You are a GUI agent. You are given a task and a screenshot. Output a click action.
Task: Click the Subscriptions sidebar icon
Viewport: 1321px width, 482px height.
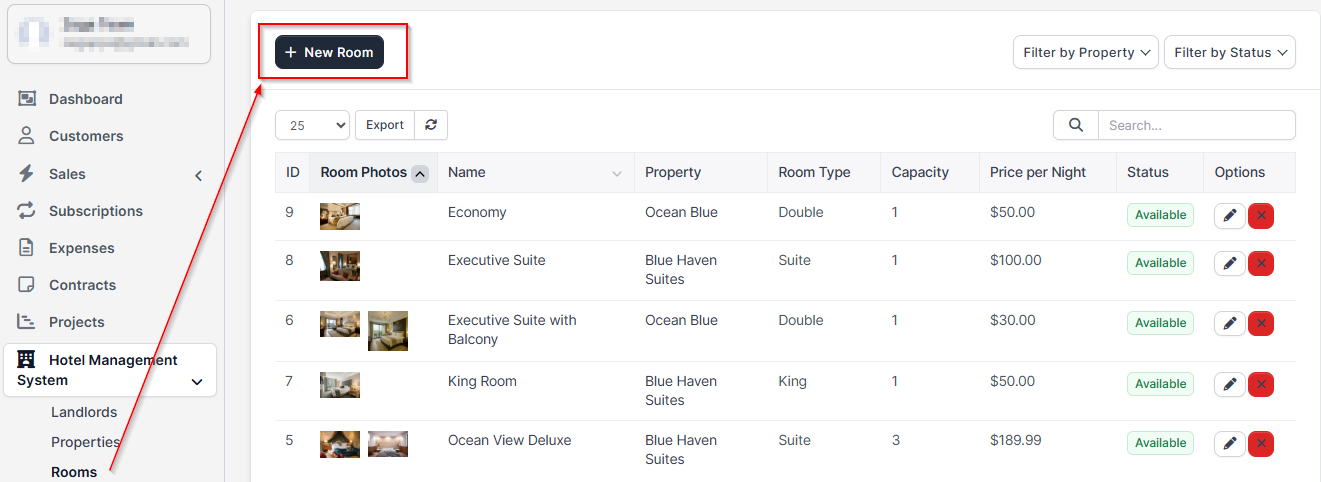(x=27, y=211)
